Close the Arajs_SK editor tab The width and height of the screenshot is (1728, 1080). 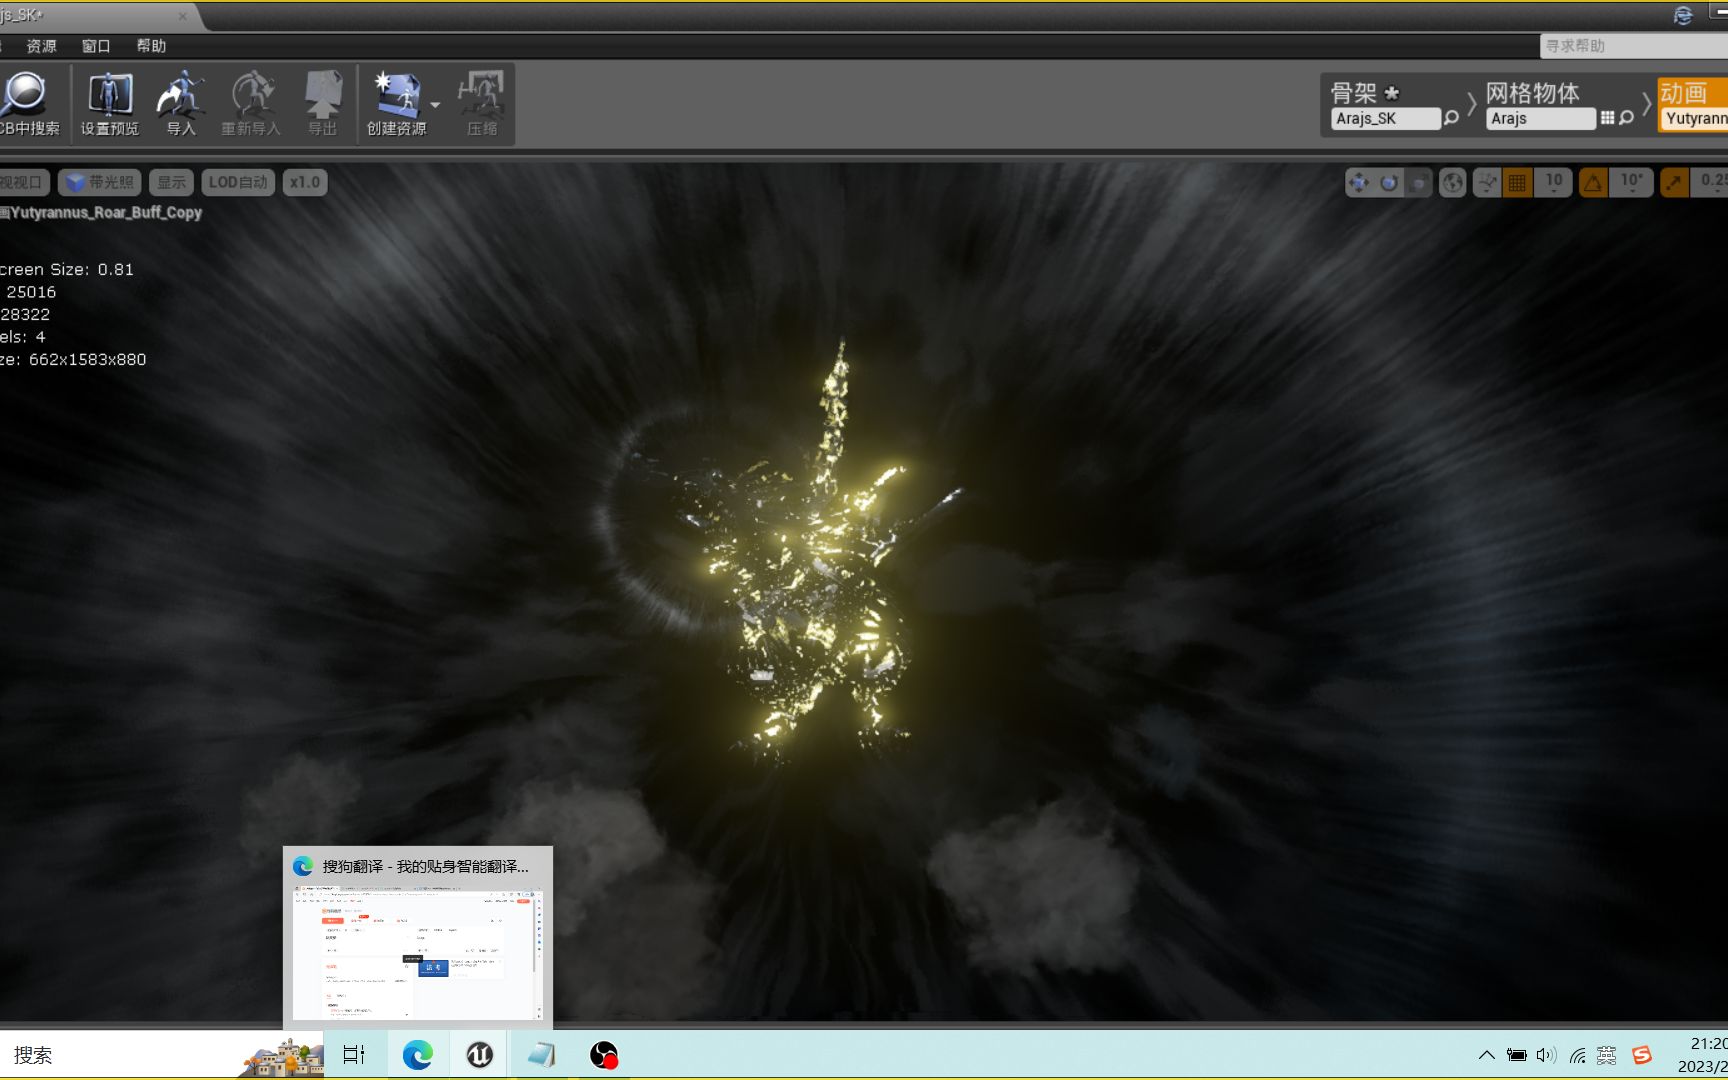coord(183,16)
